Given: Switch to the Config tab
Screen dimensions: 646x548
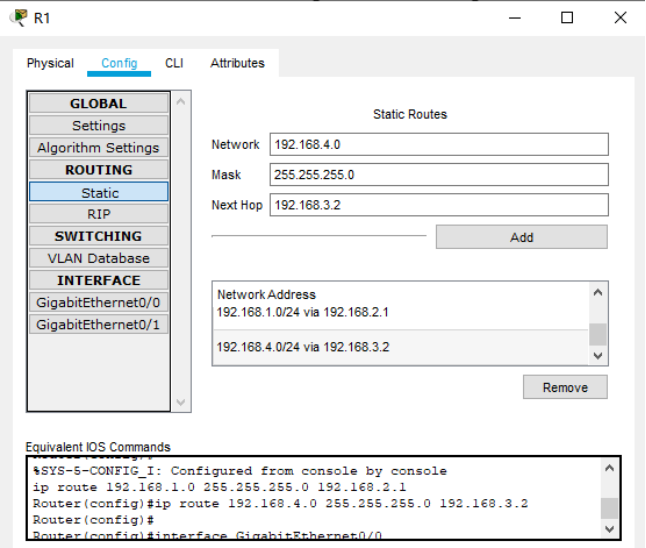Looking at the screenshot, I should (x=119, y=63).
